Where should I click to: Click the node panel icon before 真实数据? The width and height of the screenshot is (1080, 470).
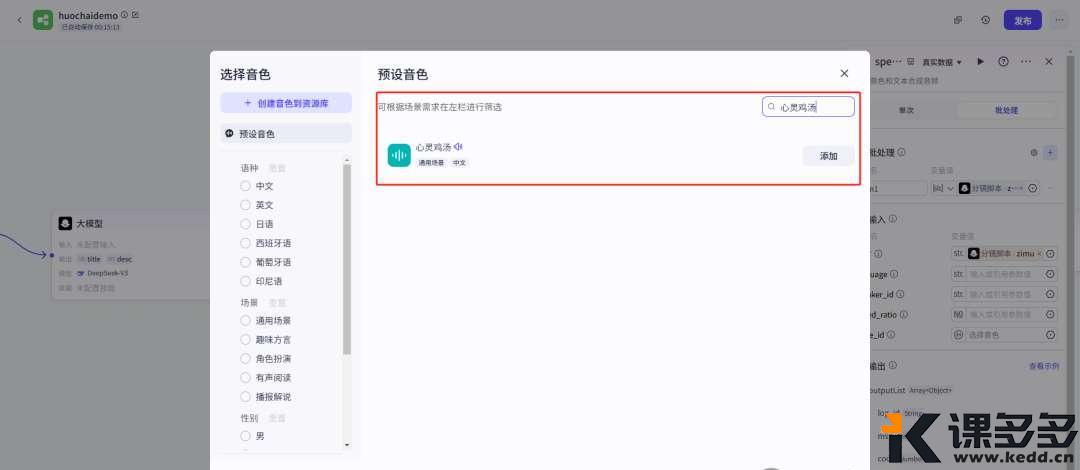[x=911, y=61]
